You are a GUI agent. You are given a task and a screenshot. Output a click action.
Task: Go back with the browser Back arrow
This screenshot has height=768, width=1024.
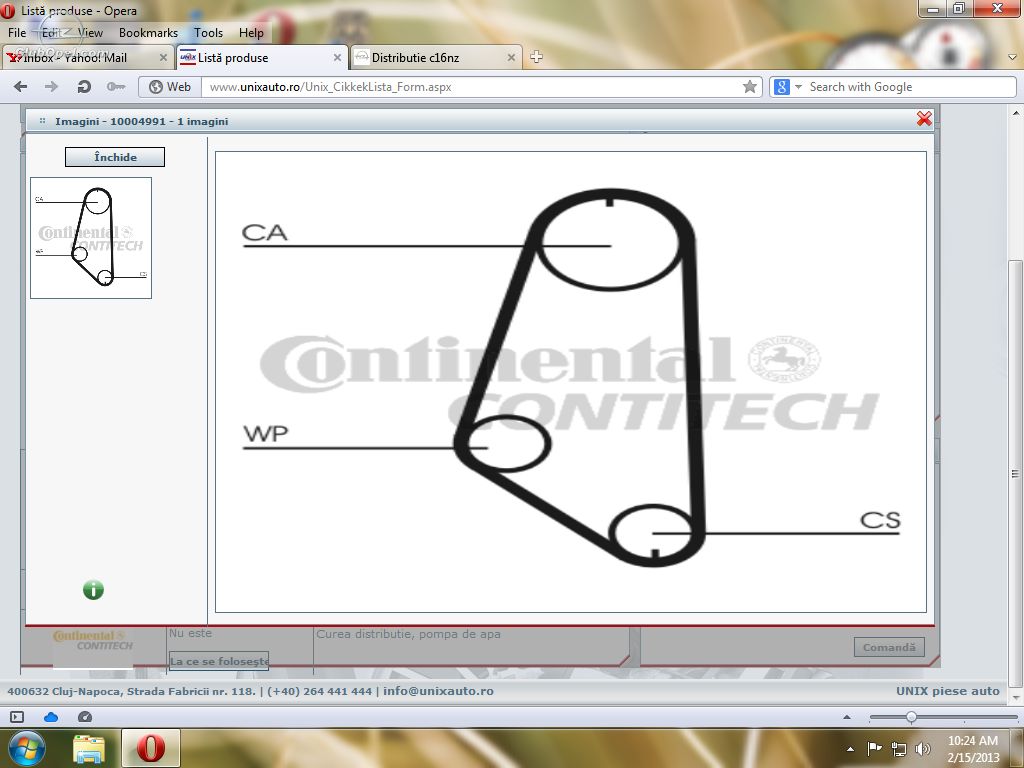20,87
